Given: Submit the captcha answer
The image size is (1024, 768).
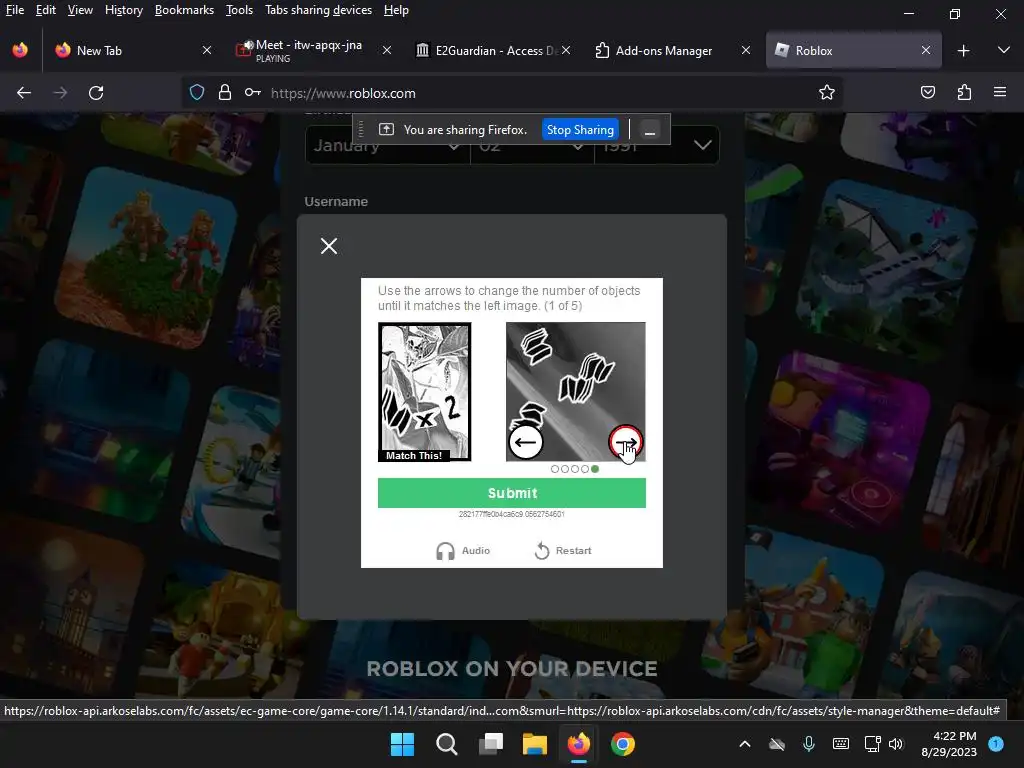Looking at the screenshot, I should (511, 493).
